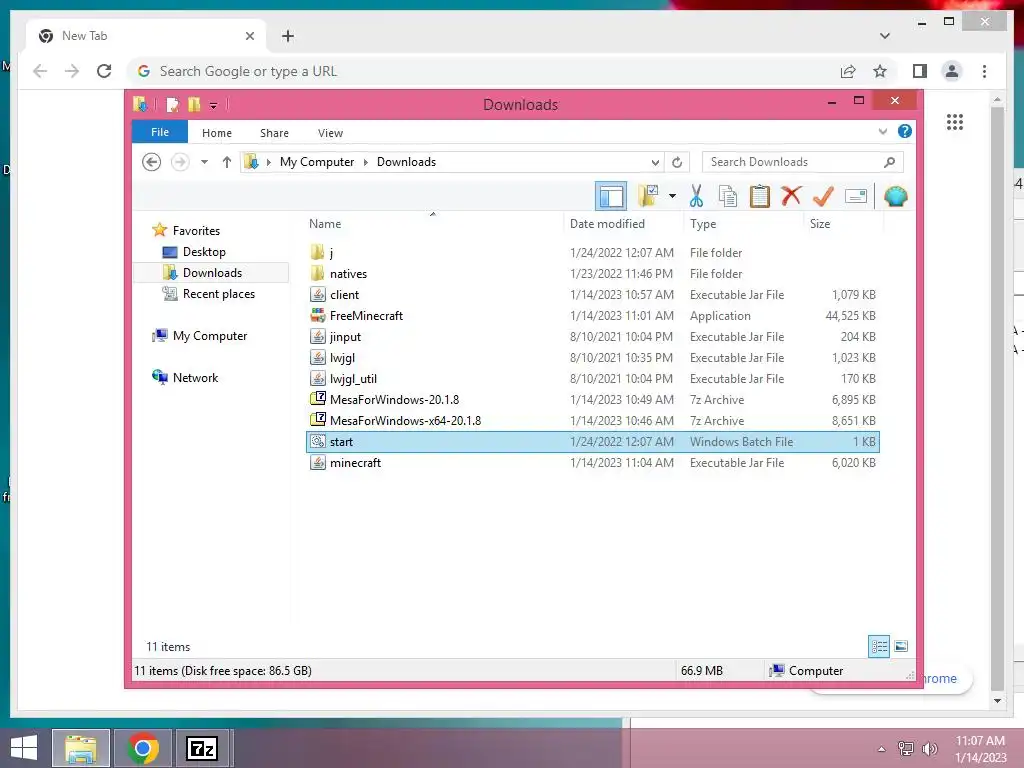1024x768 pixels.
Task: Open the Home ribbon tab
Action: (x=217, y=133)
